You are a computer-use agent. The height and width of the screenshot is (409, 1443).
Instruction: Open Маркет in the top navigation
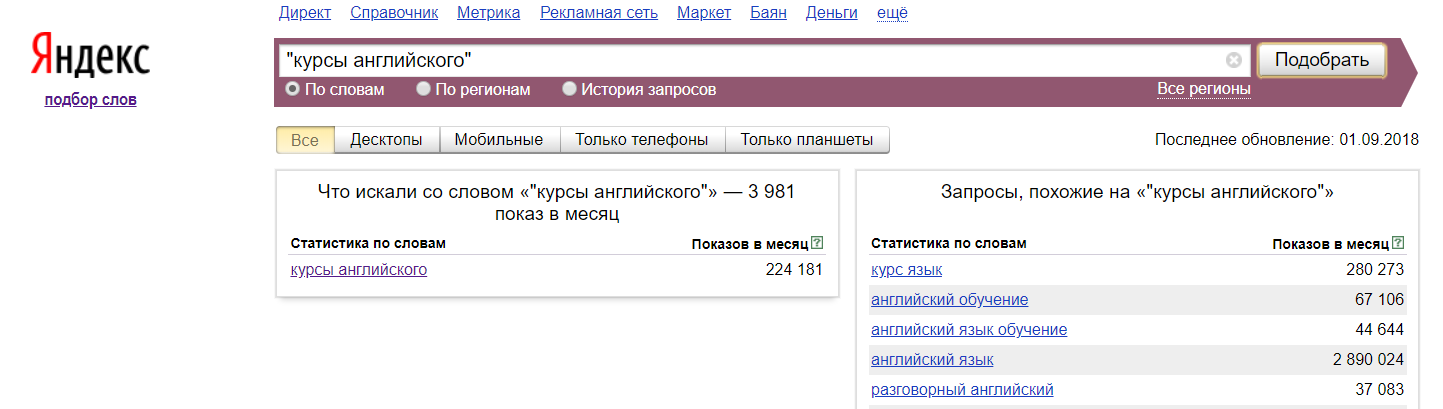[704, 13]
